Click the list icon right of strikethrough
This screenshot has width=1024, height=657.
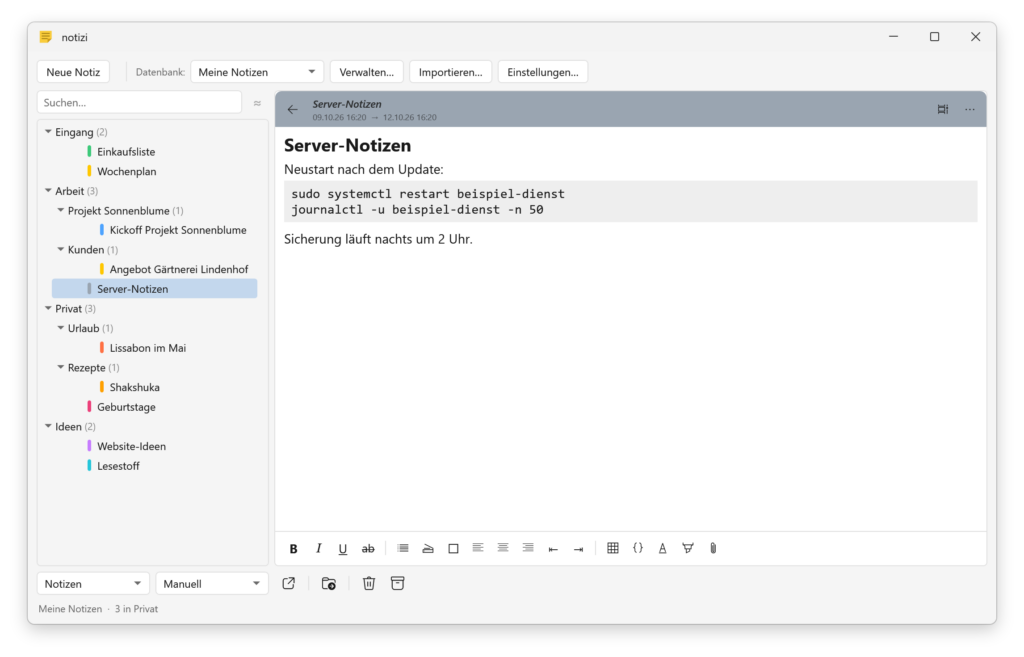[403, 549]
